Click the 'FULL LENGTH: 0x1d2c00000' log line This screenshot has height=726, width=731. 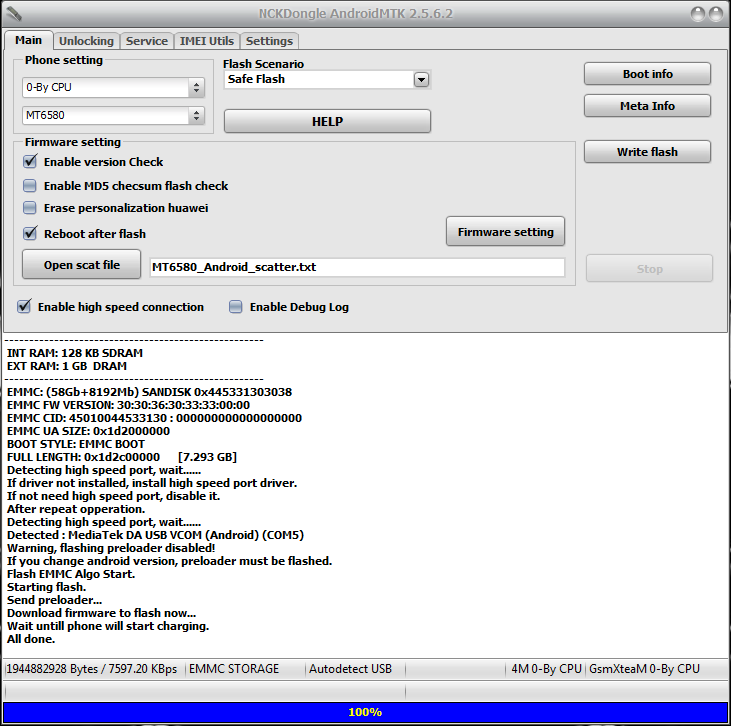122,457
